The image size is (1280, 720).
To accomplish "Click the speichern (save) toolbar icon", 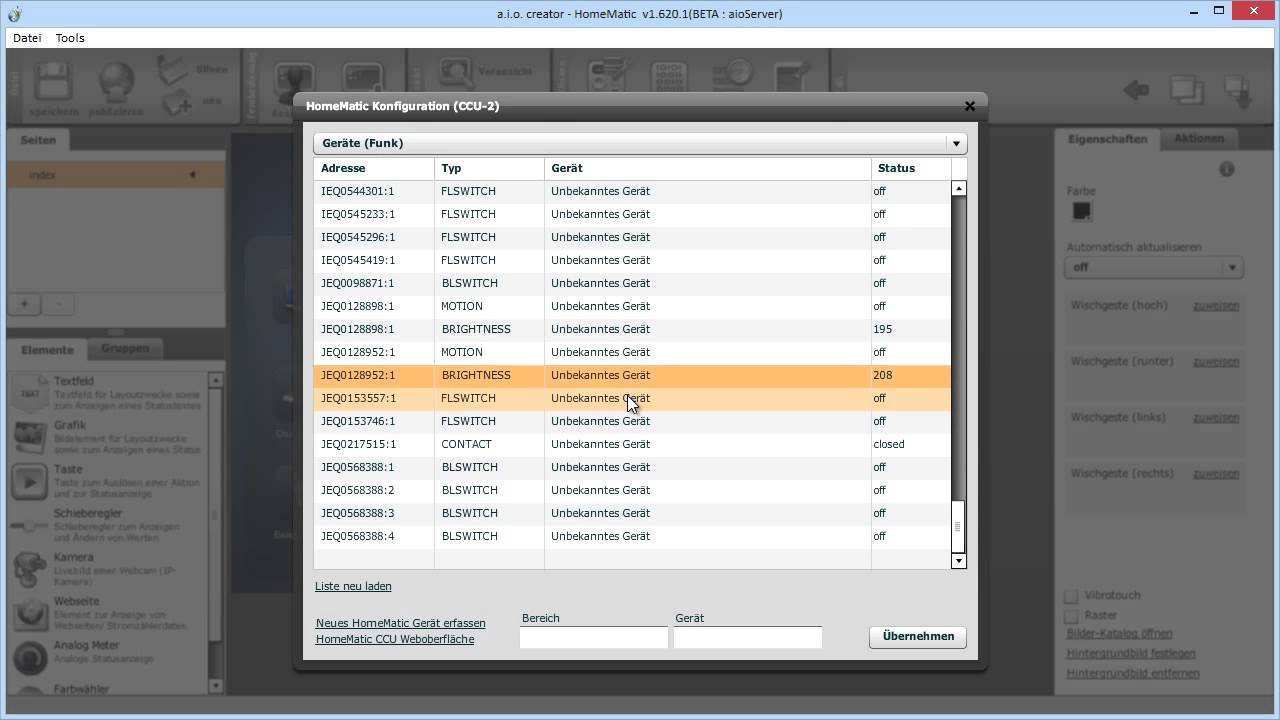I will point(53,83).
